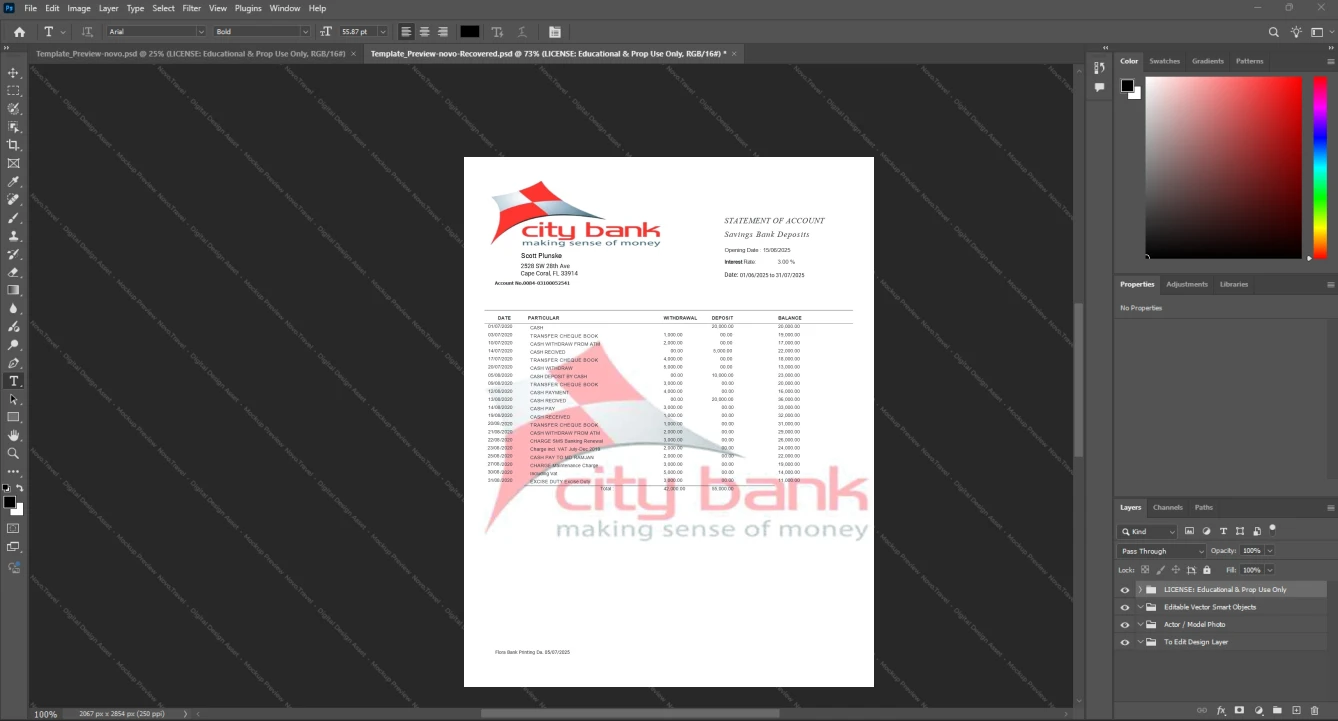The height and width of the screenshot is (721, 1338).
Task: Expand the LICENSE: Educational & Prop Use Only group
Action: pos(1140,590)
